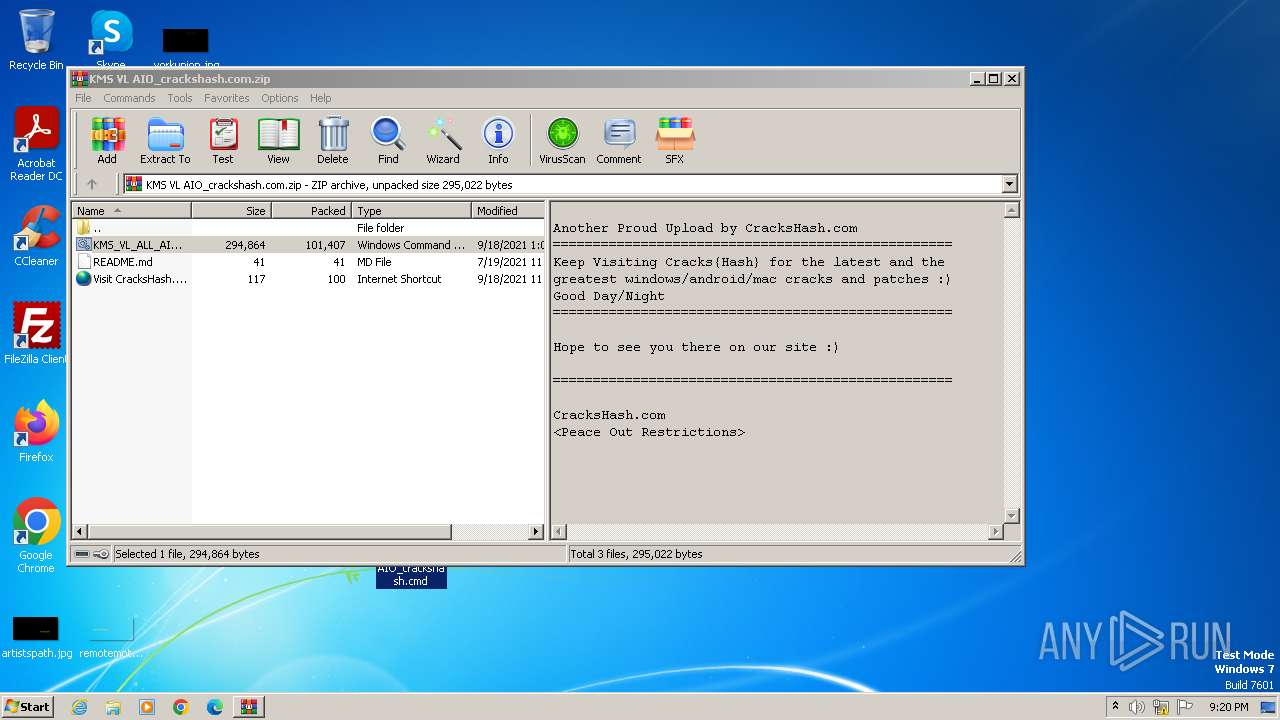
Task: Sort file list by Size column
Action: [x=231, y=210]
